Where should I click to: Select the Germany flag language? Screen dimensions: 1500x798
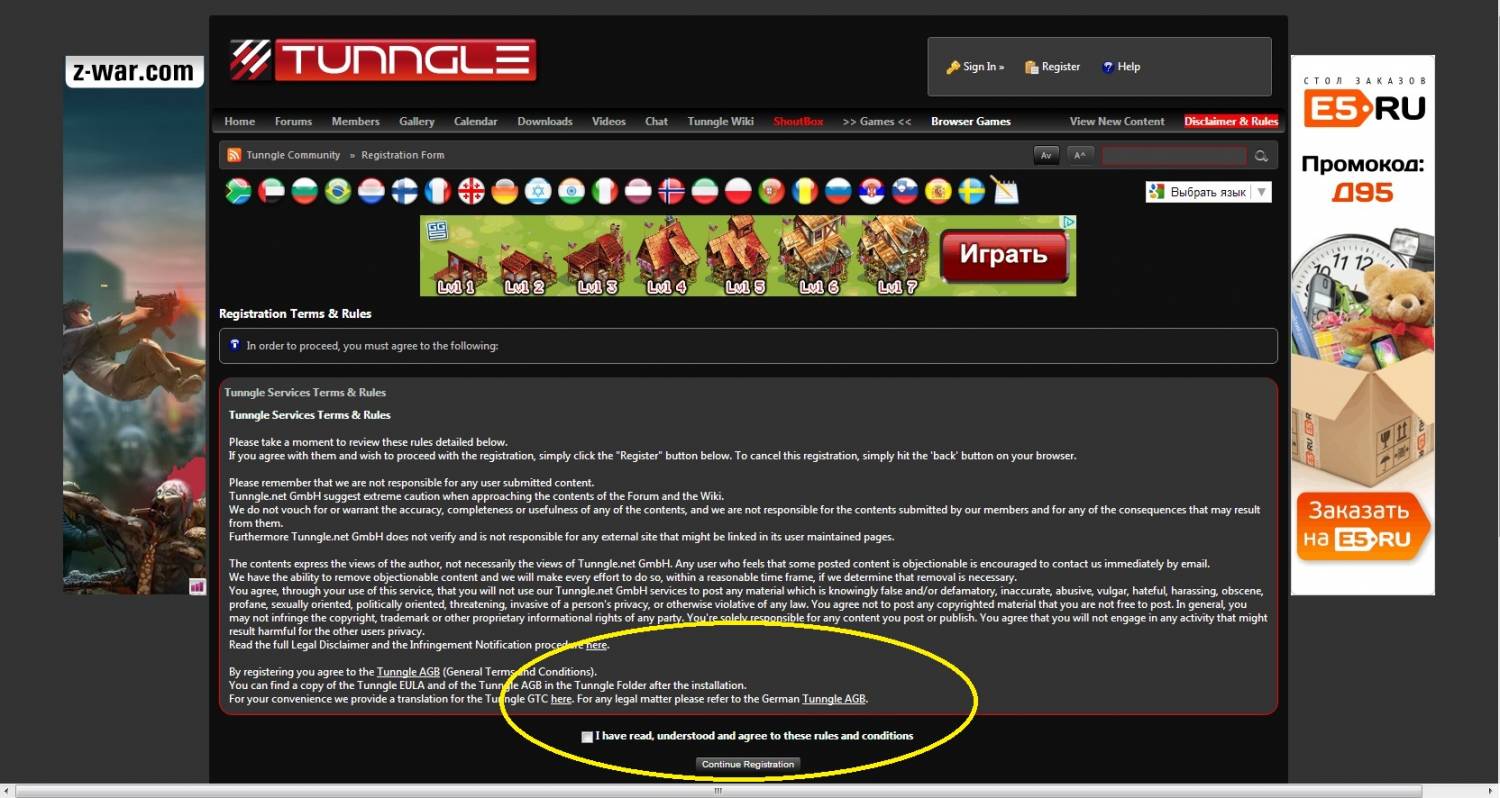[x=504, y=191]
